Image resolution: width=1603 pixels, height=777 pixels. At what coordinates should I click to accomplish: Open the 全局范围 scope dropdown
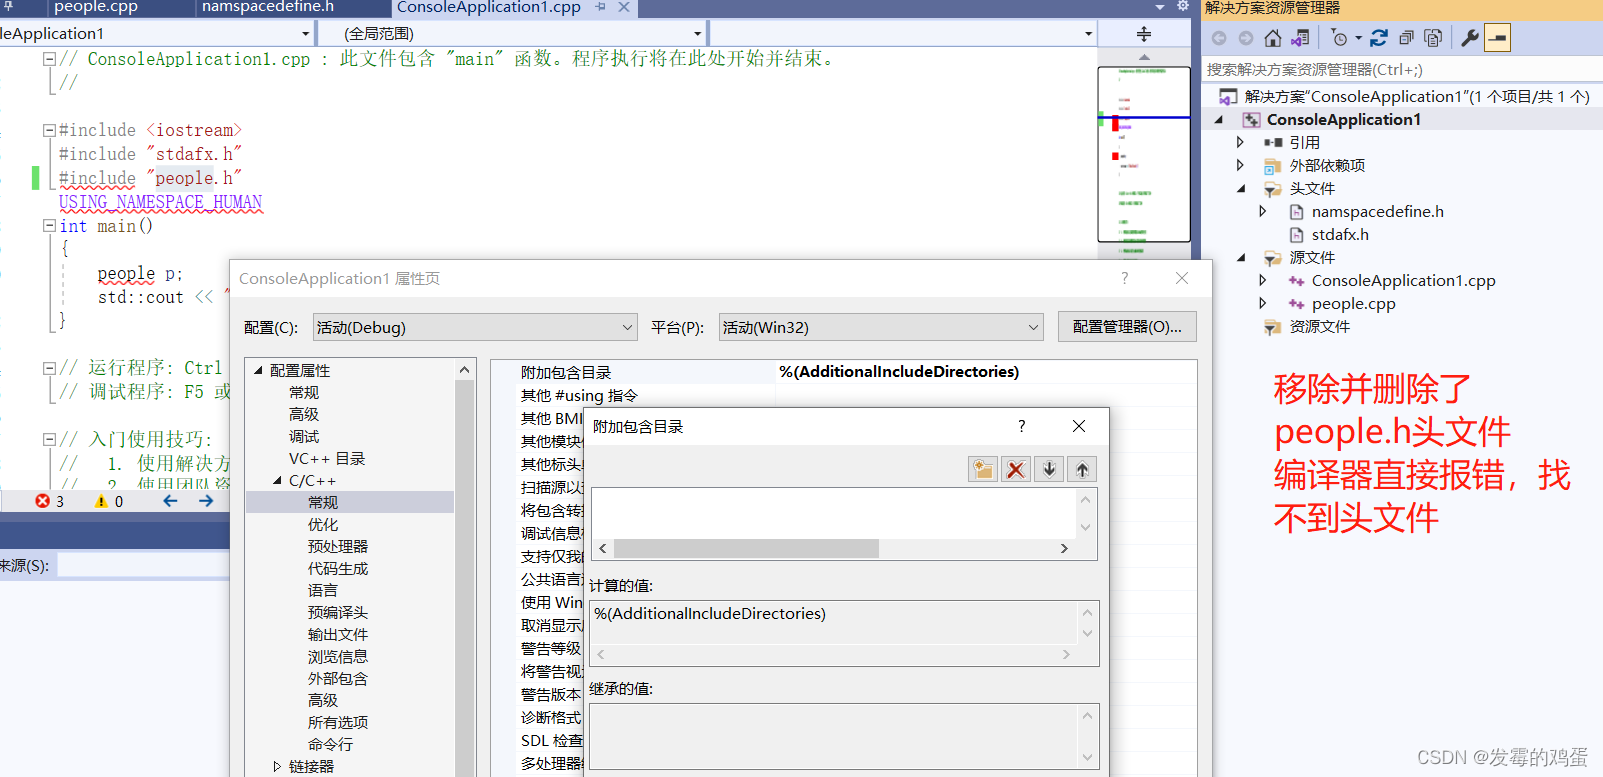(x=513, y=34)
